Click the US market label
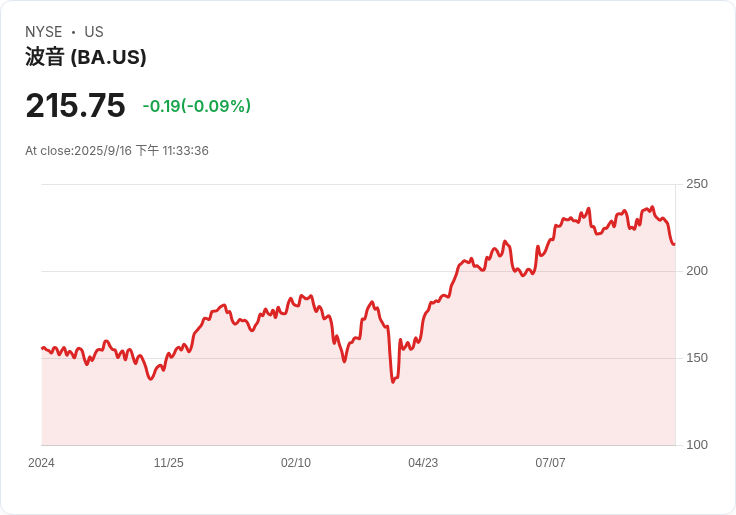This screenshot has height=515, width=736. coord(94,32)
